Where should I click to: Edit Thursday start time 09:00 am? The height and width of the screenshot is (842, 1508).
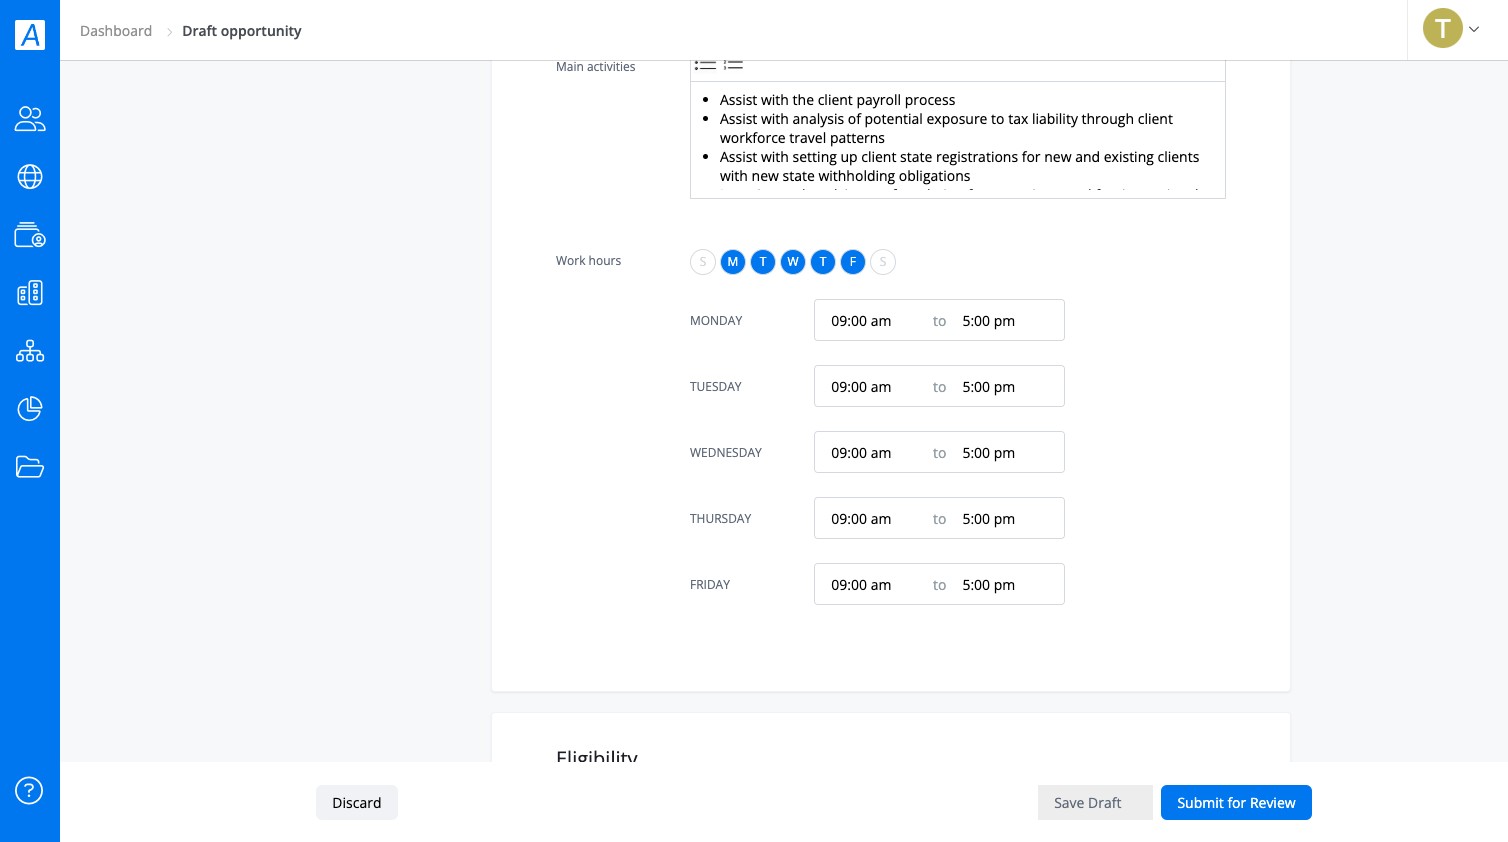(x=861, y=519)
